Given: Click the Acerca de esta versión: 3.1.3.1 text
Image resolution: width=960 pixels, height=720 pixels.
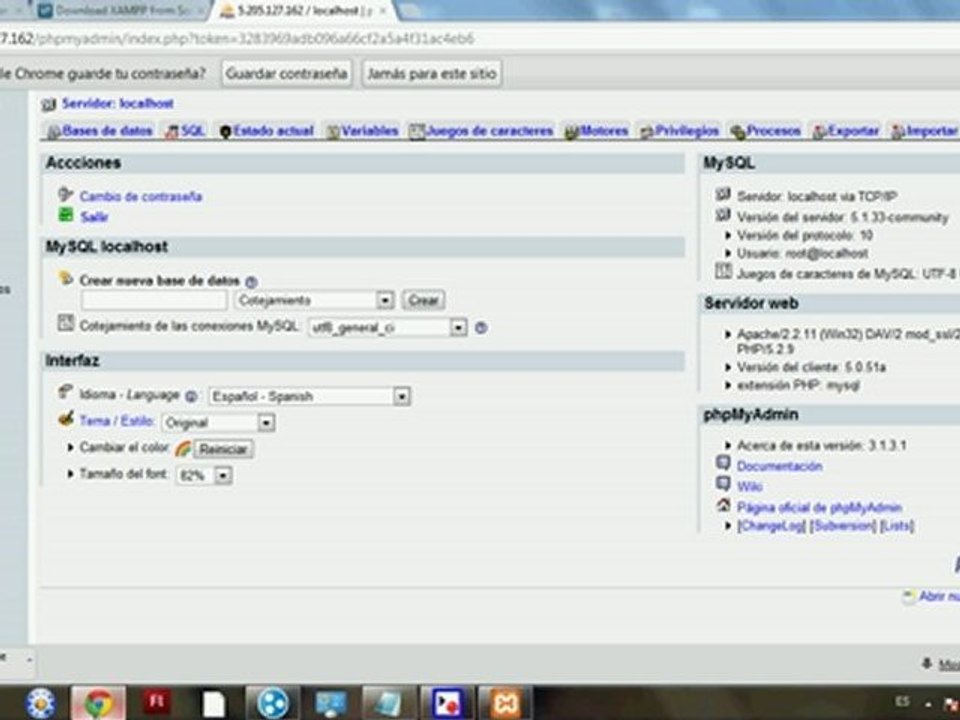Looking at the screenshot, I should pos(822,446).
